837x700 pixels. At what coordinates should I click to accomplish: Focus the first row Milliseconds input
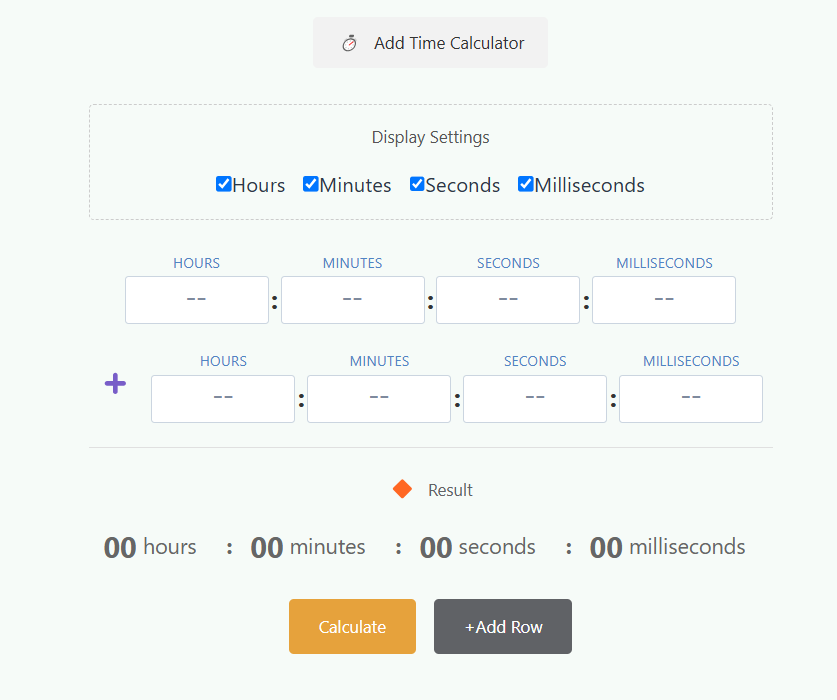pyautogui.click(x=664, y=300)
